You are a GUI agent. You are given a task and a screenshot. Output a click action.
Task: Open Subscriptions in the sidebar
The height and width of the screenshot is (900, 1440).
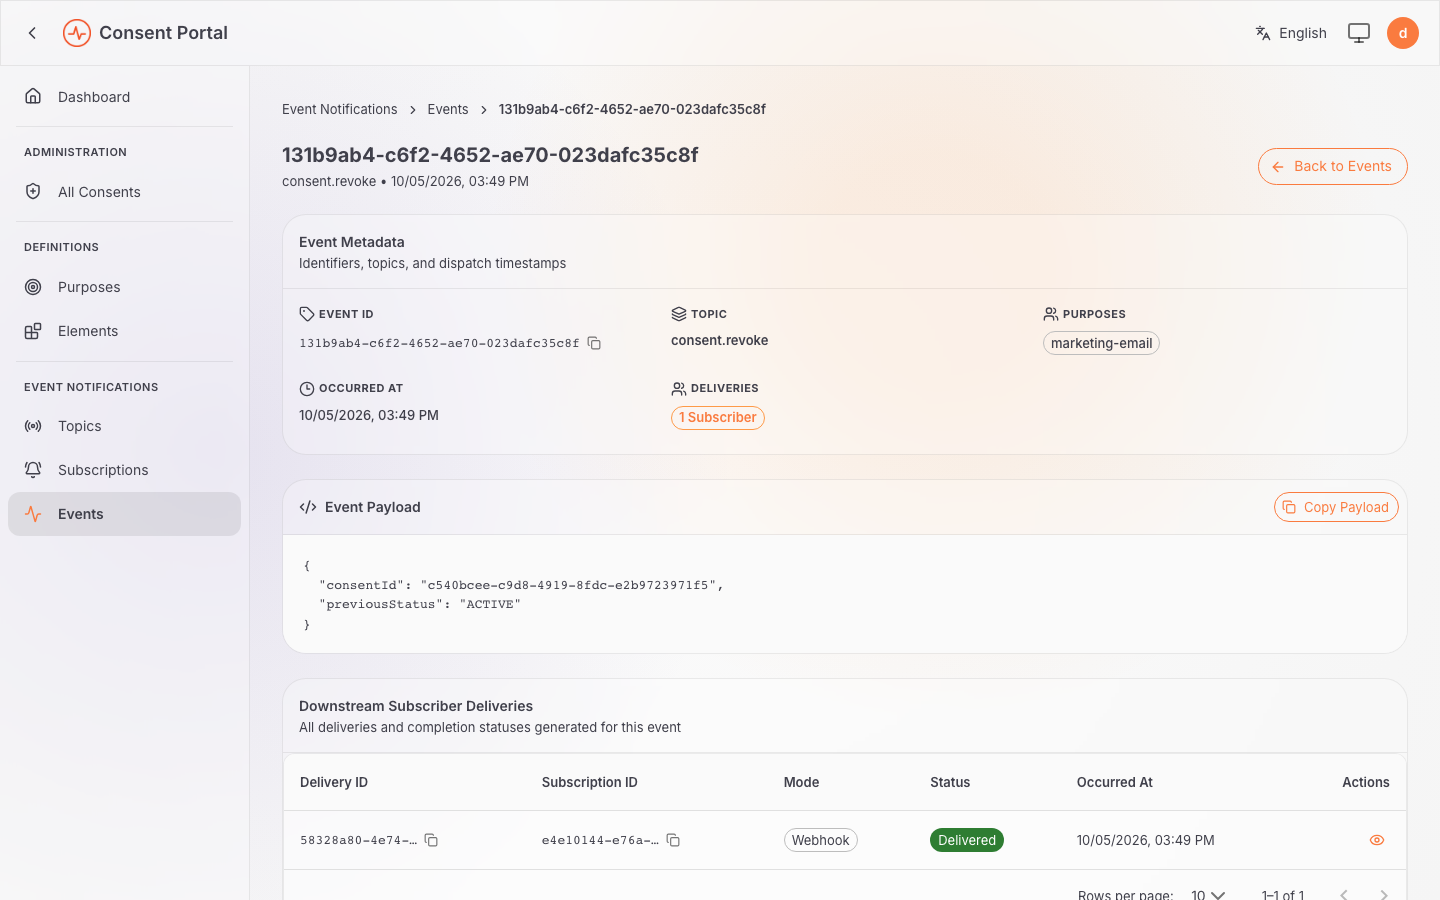pos(124,470)
